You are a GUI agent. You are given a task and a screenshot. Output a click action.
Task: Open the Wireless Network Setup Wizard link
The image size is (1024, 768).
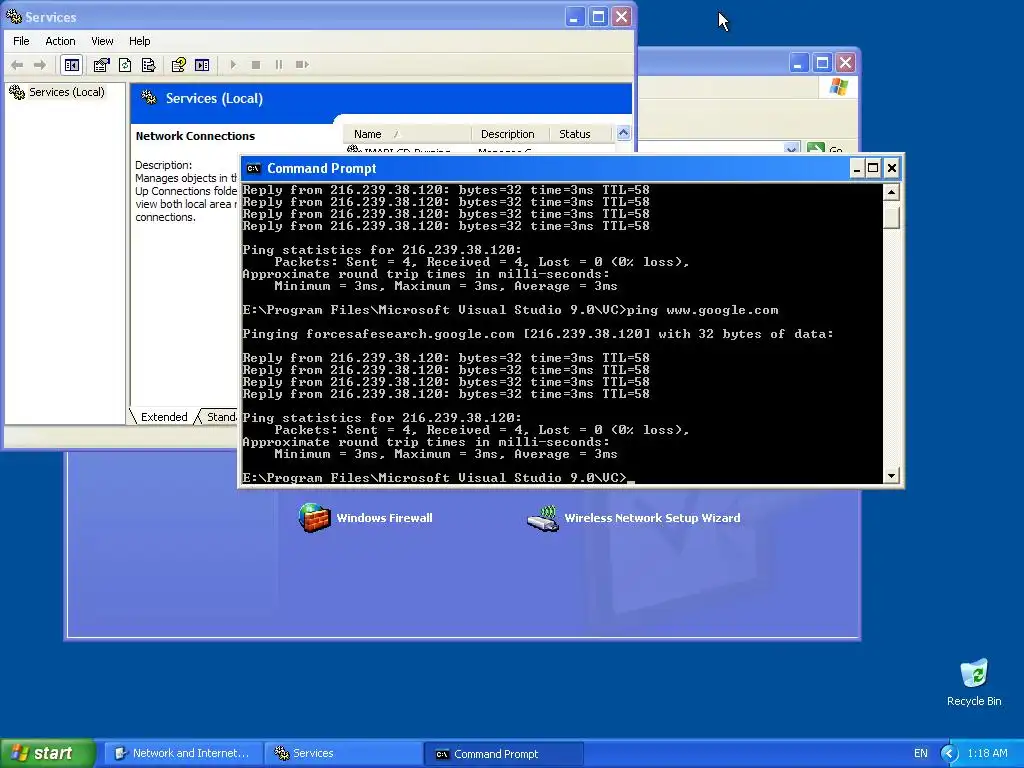click(652, 518)
